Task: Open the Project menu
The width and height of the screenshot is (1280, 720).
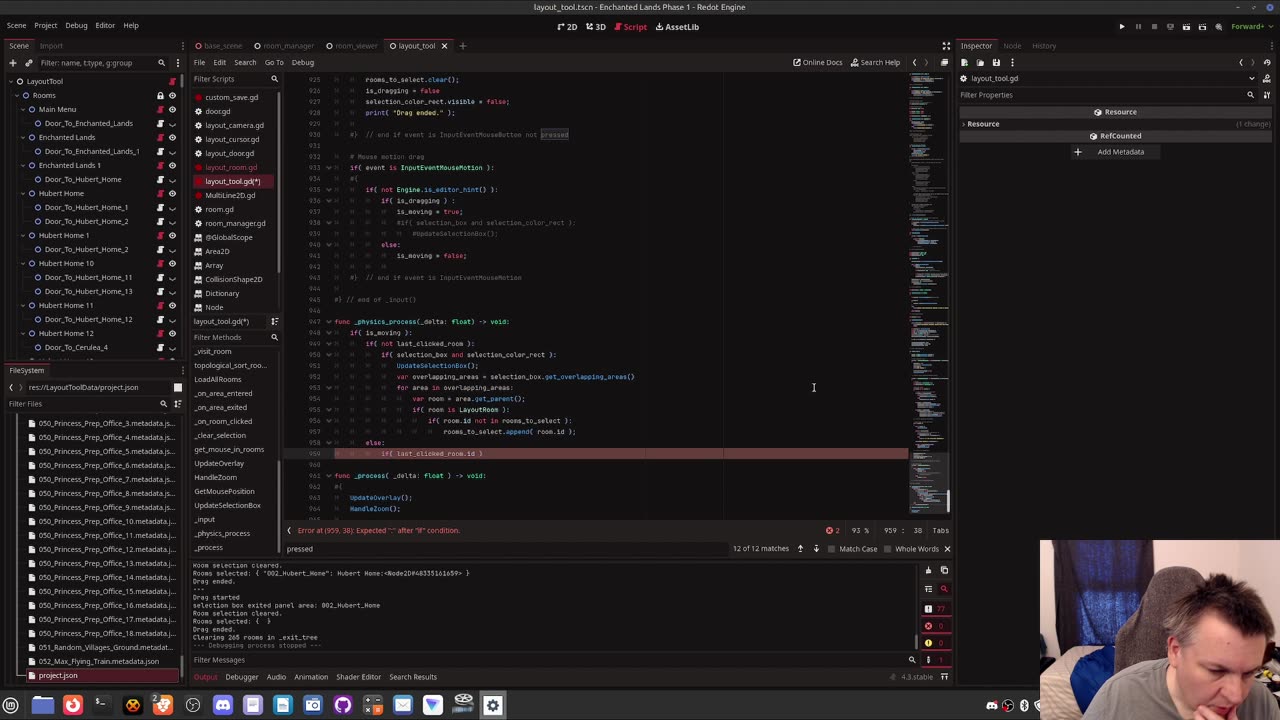Action: point(45,25)
